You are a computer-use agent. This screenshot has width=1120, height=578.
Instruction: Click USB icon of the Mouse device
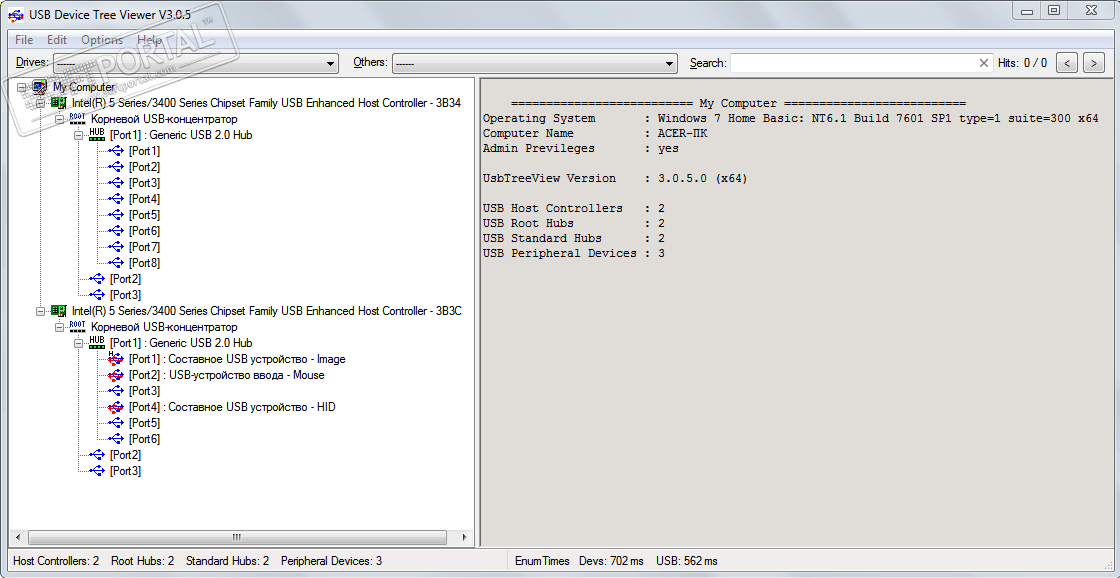click(116, 375)
